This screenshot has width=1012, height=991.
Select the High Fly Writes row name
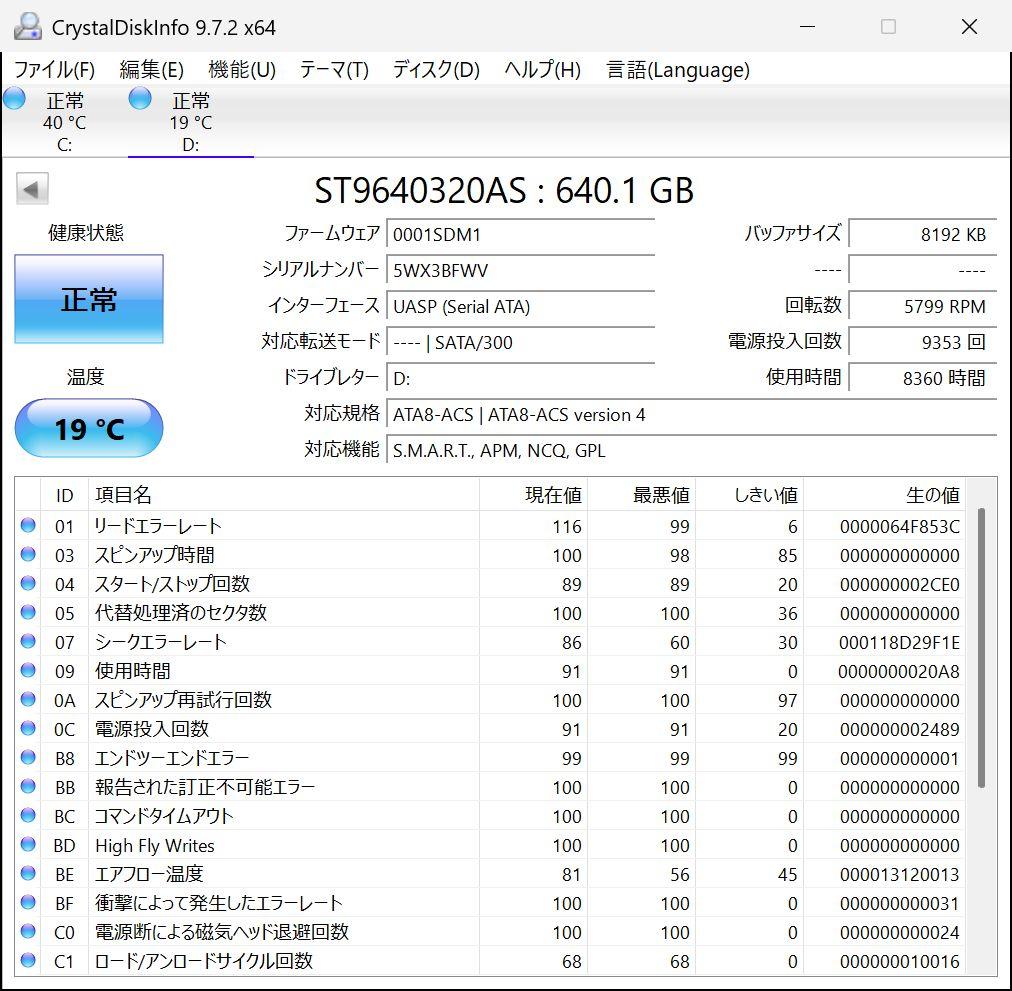click(x=155, y=846)
